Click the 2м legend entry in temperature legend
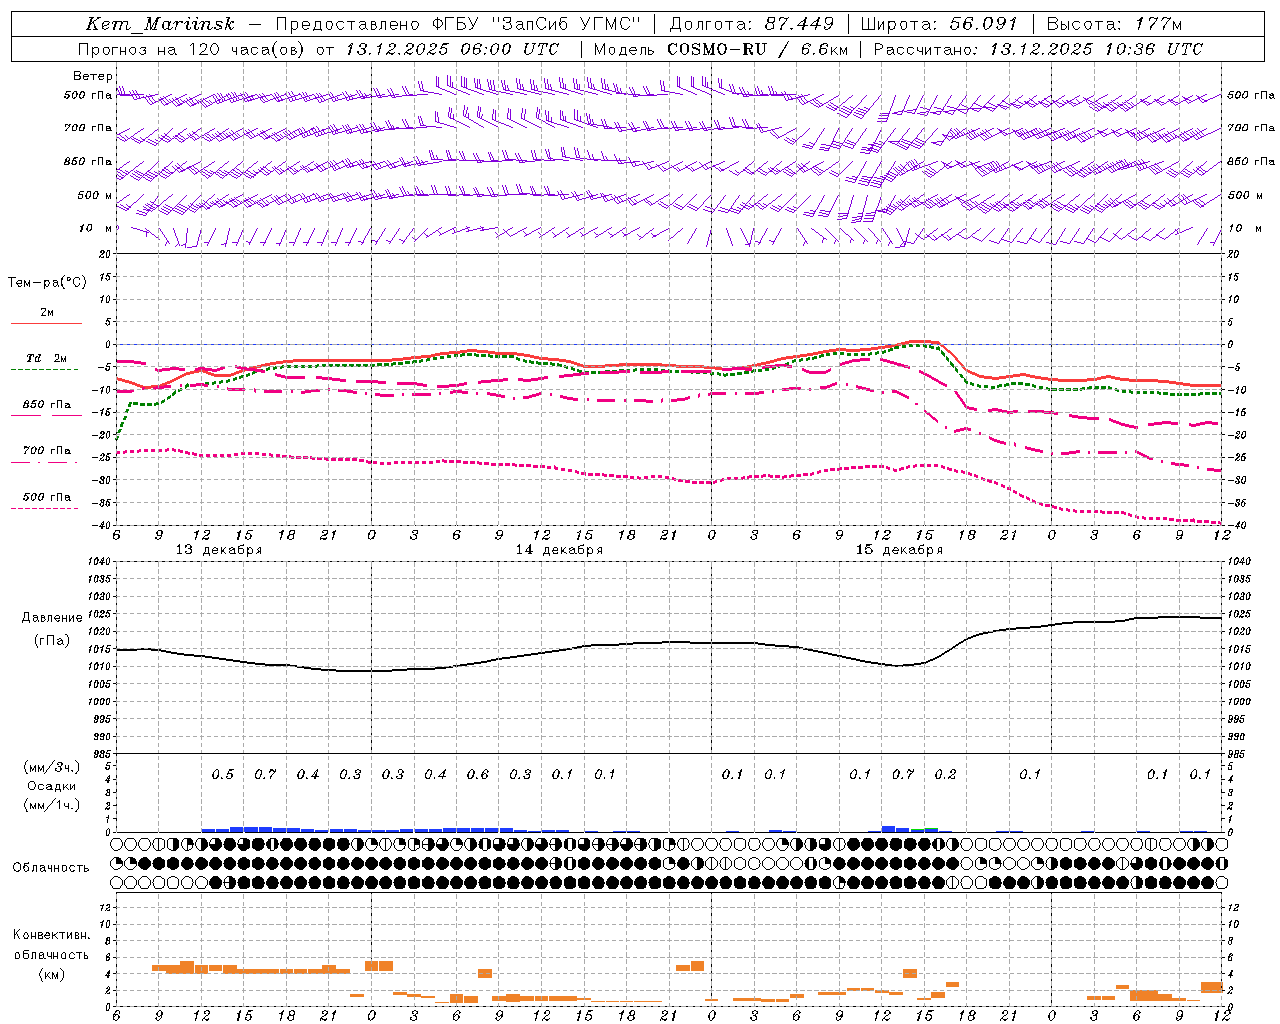Image resolution: width=1280 pixels, height=1024 pixels. 47,312
